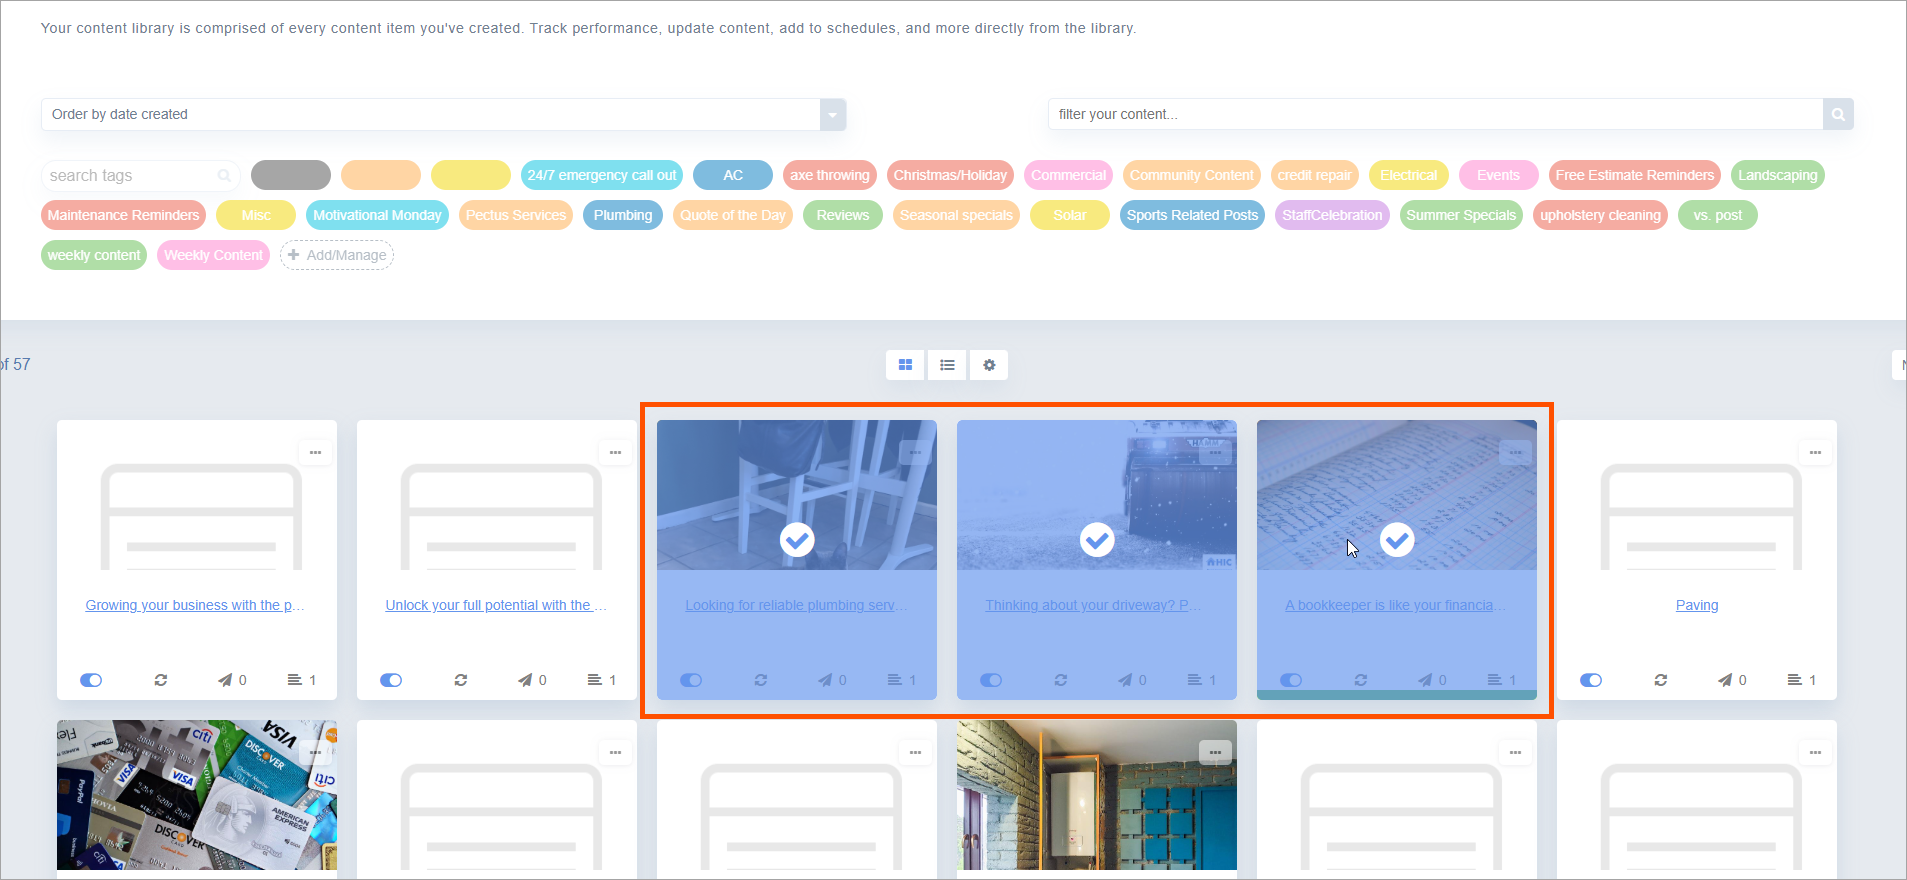Click the search tags input field
The width and height of the screenshot is (1907, 880).
click(x=130, y=175)
